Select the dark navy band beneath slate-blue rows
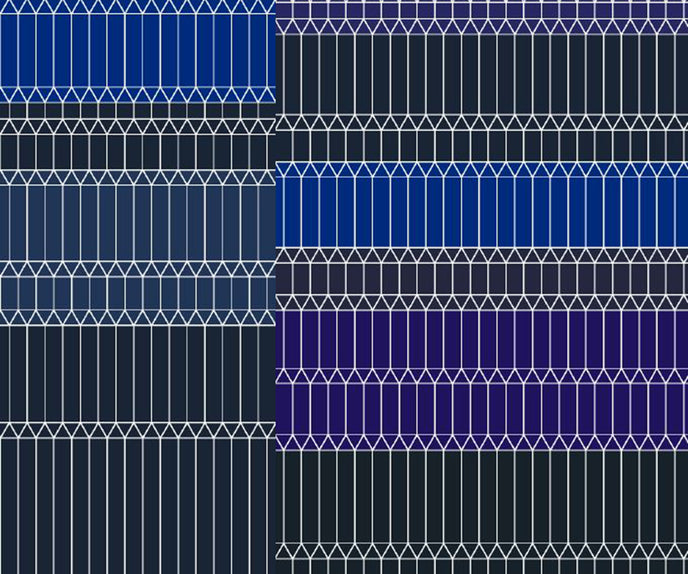This screenshot has width=688, height=574. [138, 374]
